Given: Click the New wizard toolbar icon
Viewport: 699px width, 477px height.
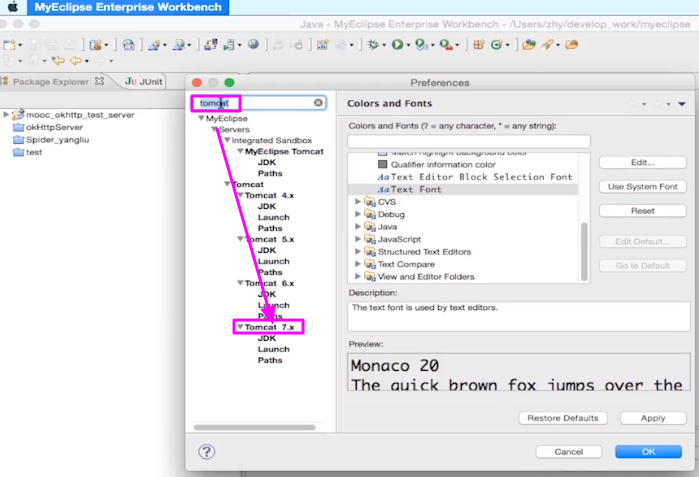Looking at the screenshot, I should [x=9, y=45].
